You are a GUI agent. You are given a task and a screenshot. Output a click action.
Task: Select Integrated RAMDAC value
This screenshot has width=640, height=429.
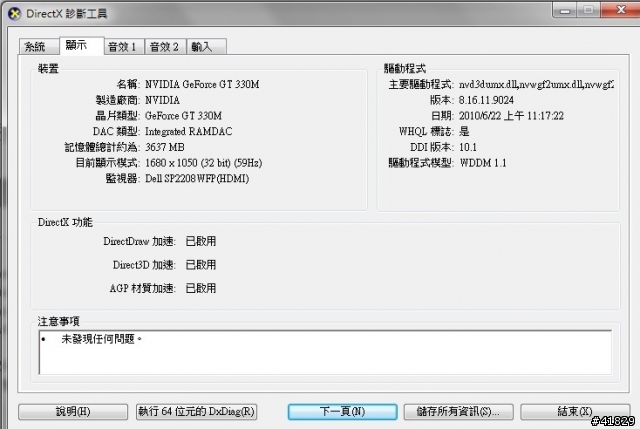pyautogui.click(x=189, y=131)
